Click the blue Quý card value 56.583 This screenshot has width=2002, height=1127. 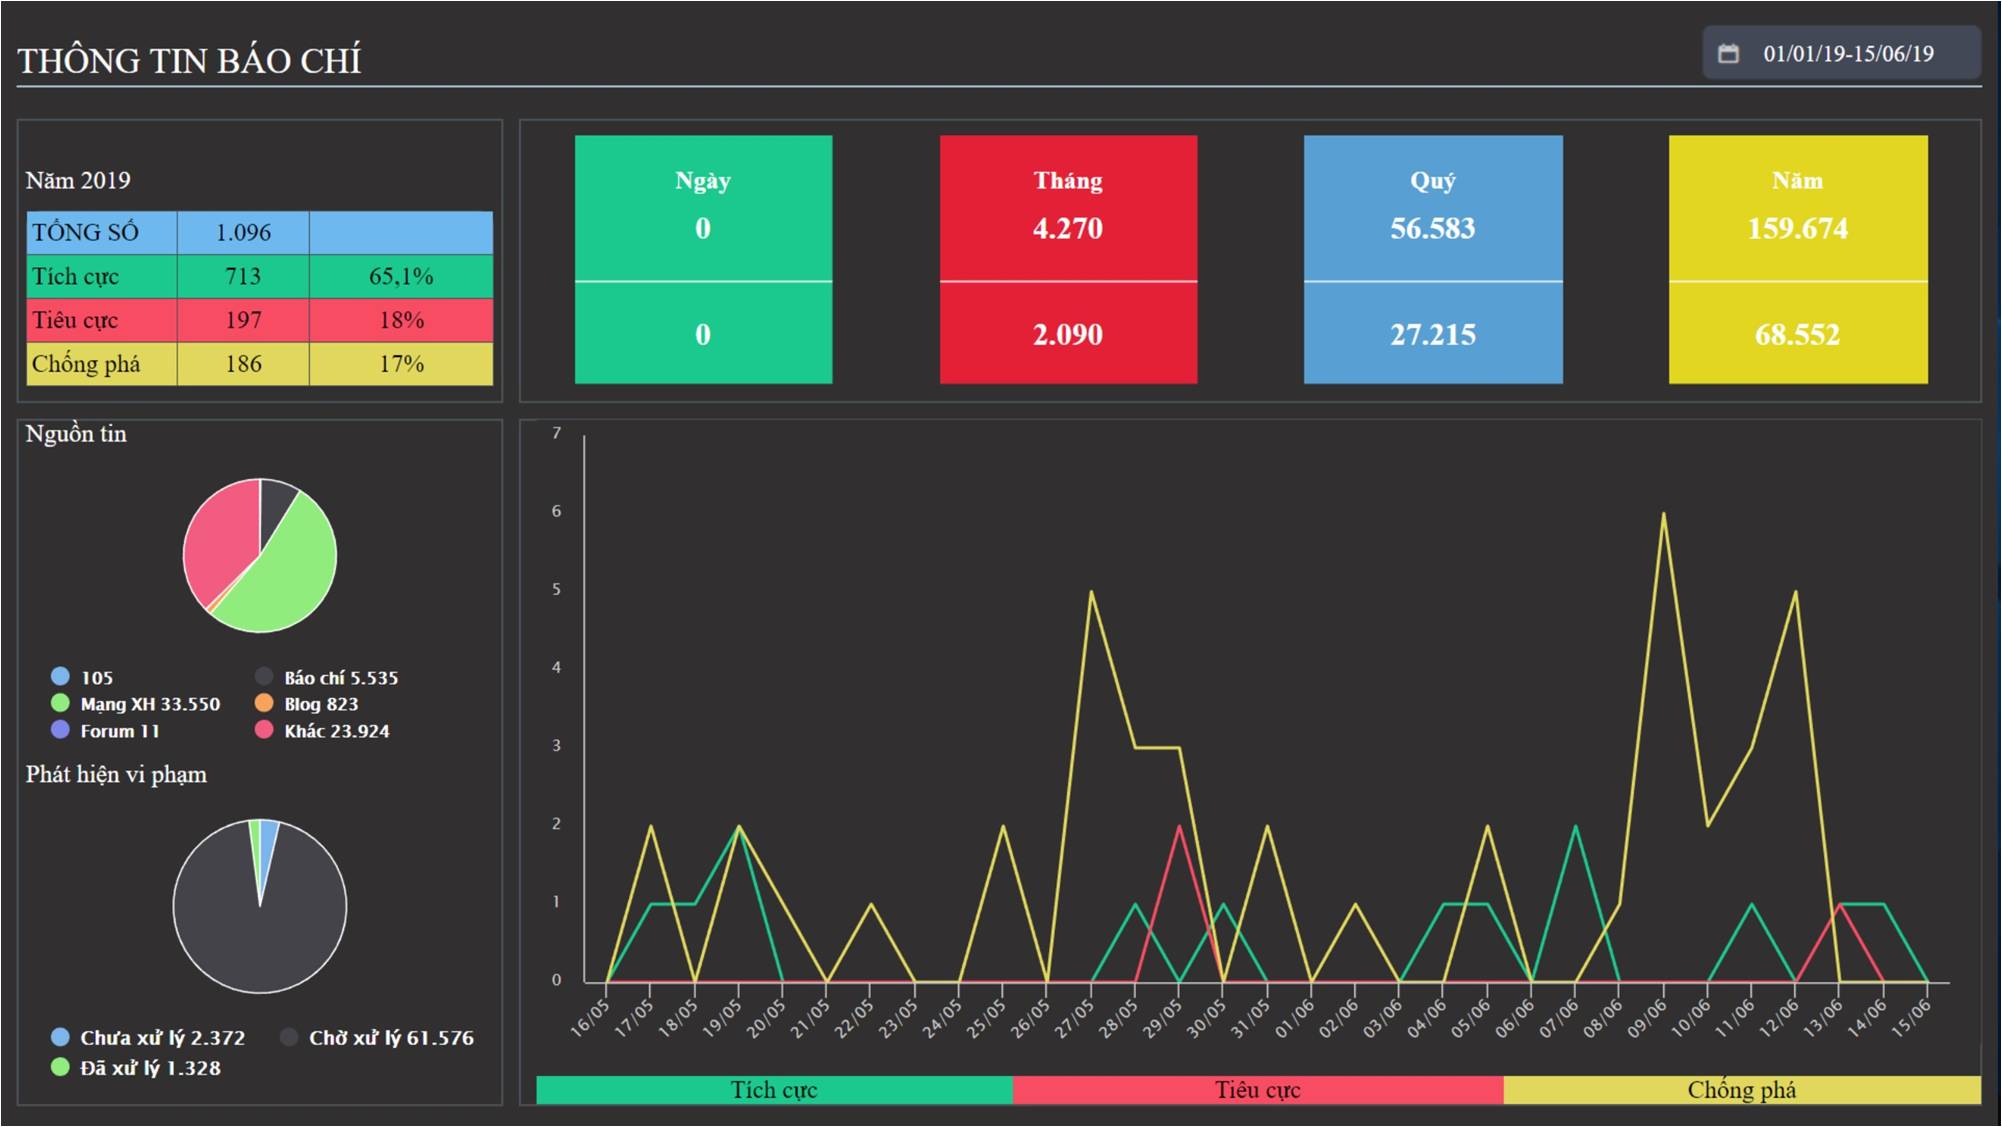[1432, 229]
